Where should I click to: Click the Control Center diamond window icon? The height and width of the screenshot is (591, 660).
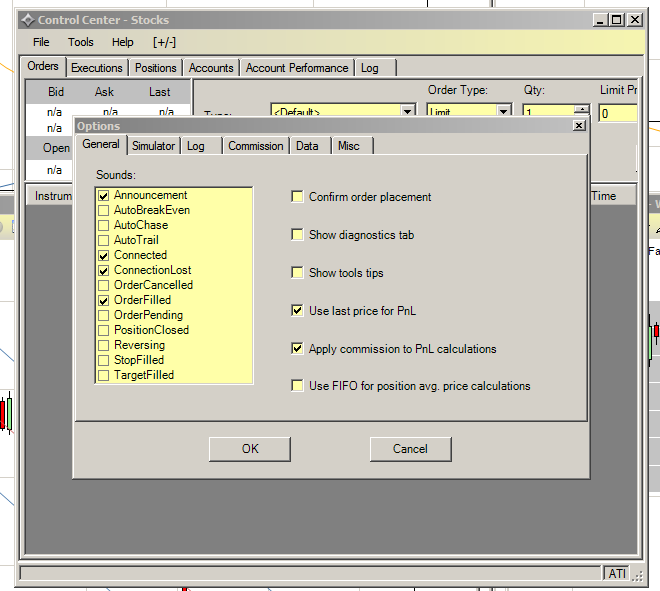click(28, 20)
